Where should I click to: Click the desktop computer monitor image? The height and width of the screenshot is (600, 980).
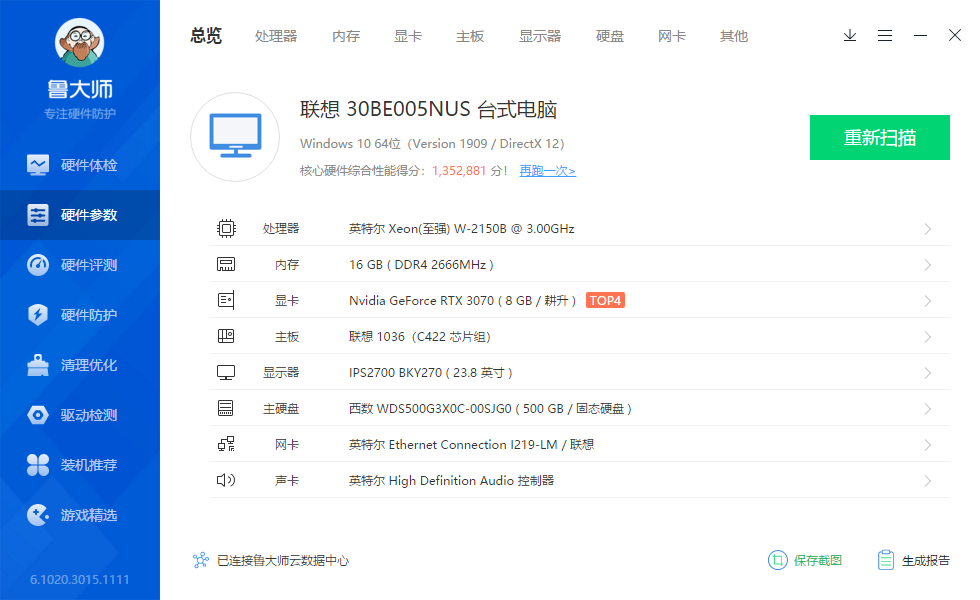[x=235, y=137]
